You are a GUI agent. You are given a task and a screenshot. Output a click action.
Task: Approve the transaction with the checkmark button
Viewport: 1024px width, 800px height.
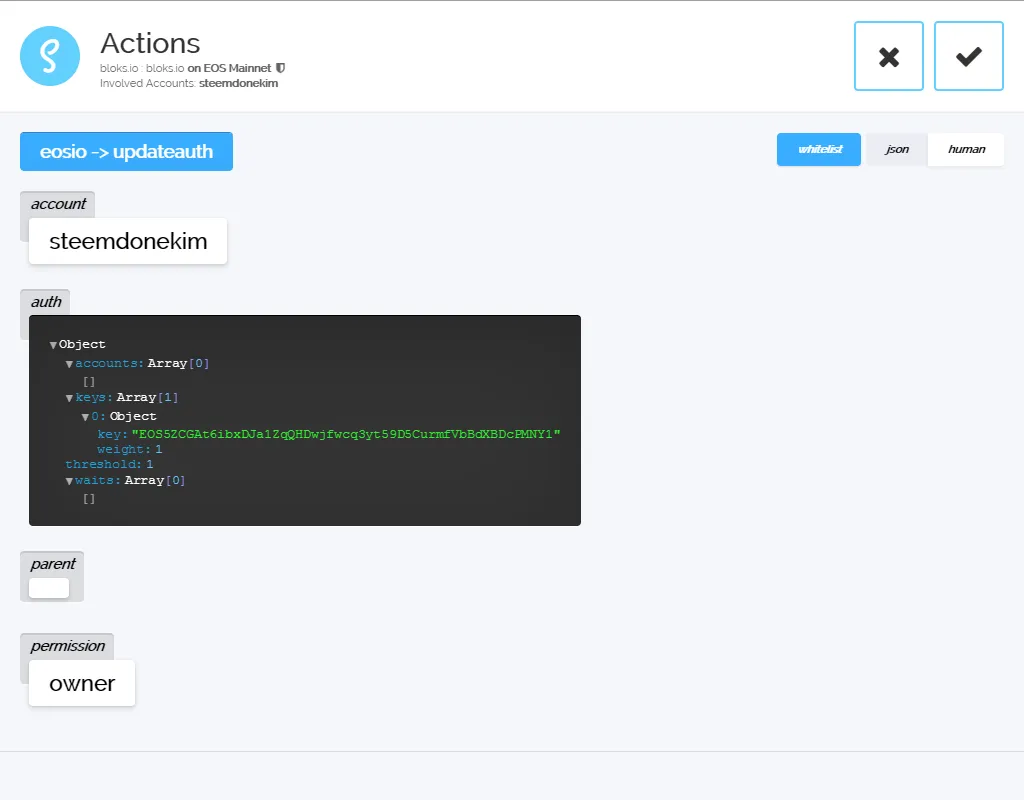point(968,56)
